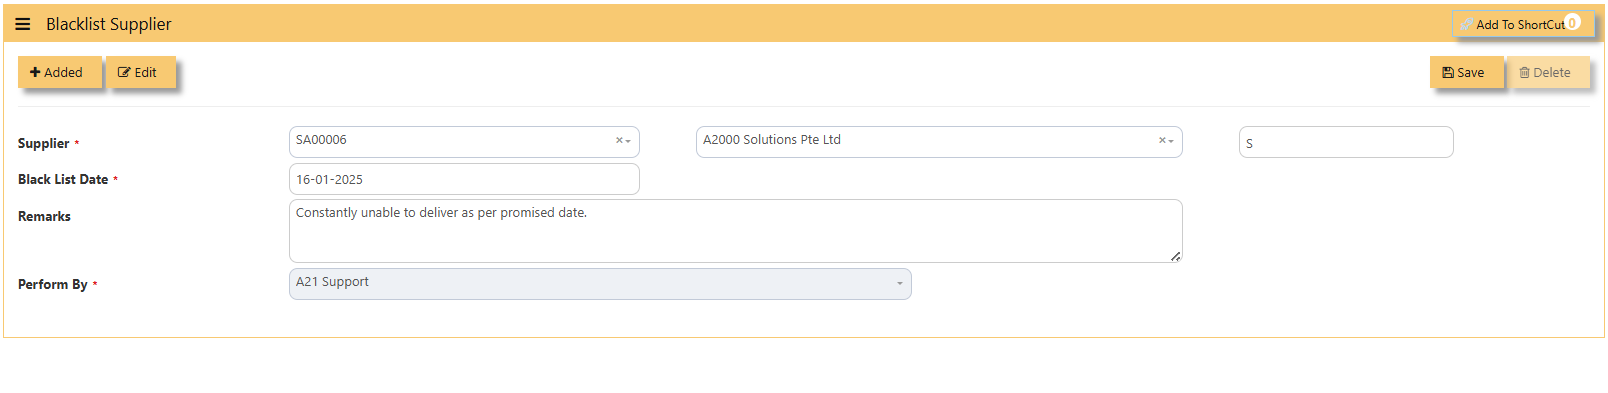Click the field containing the letter S
1608x393 pixels.
tap(1346, 142)
